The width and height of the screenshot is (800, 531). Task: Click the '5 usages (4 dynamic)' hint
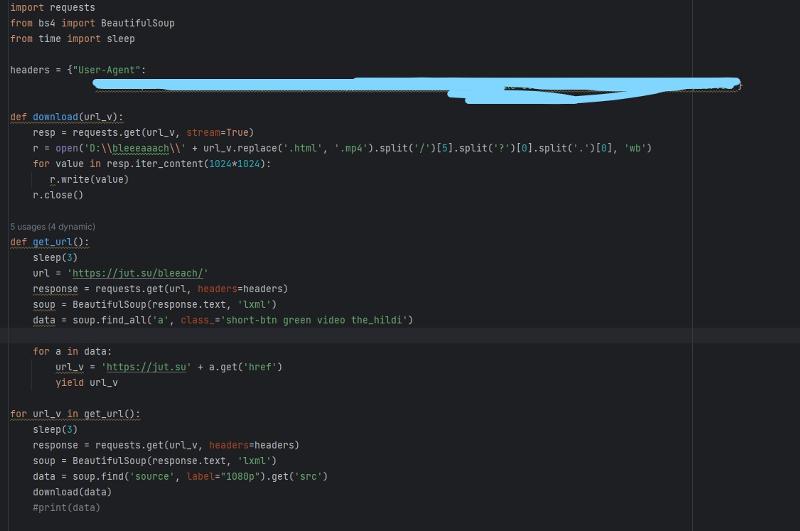click(52, 226)
